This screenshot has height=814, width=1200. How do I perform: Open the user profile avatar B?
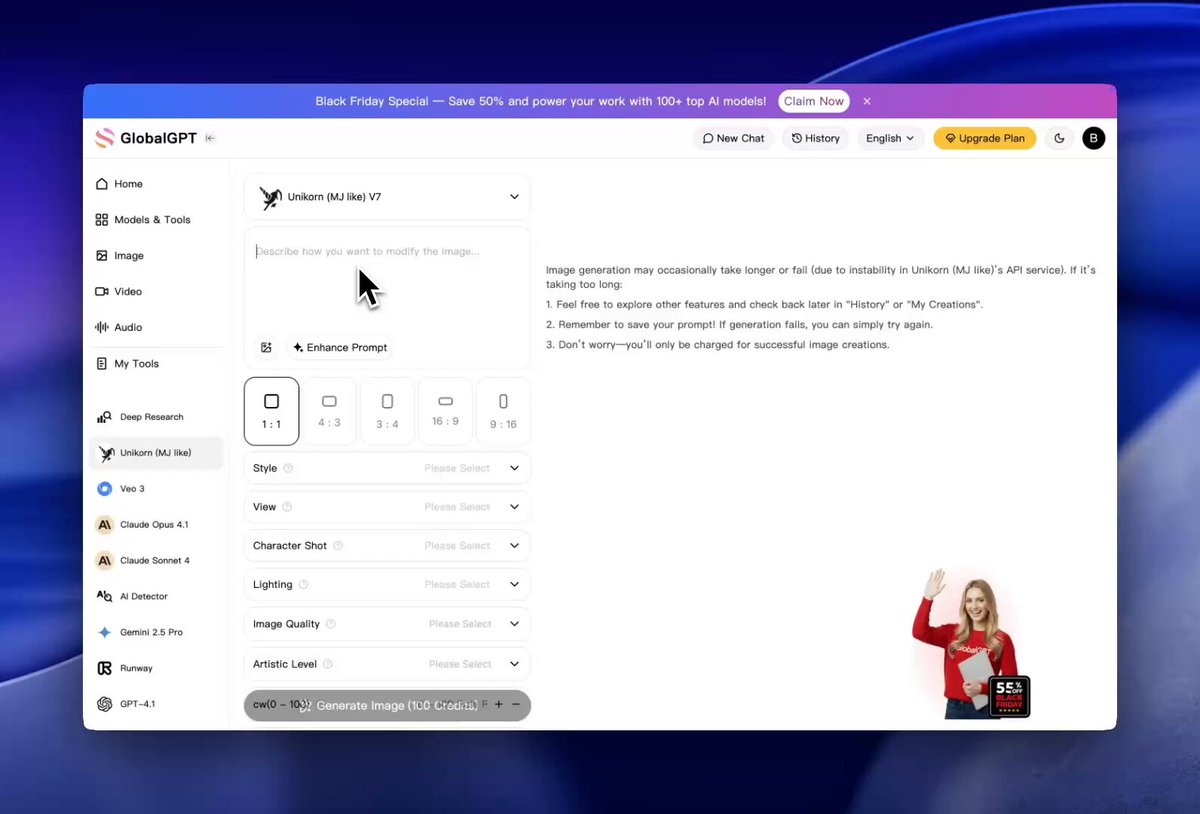pos(1094,138)
